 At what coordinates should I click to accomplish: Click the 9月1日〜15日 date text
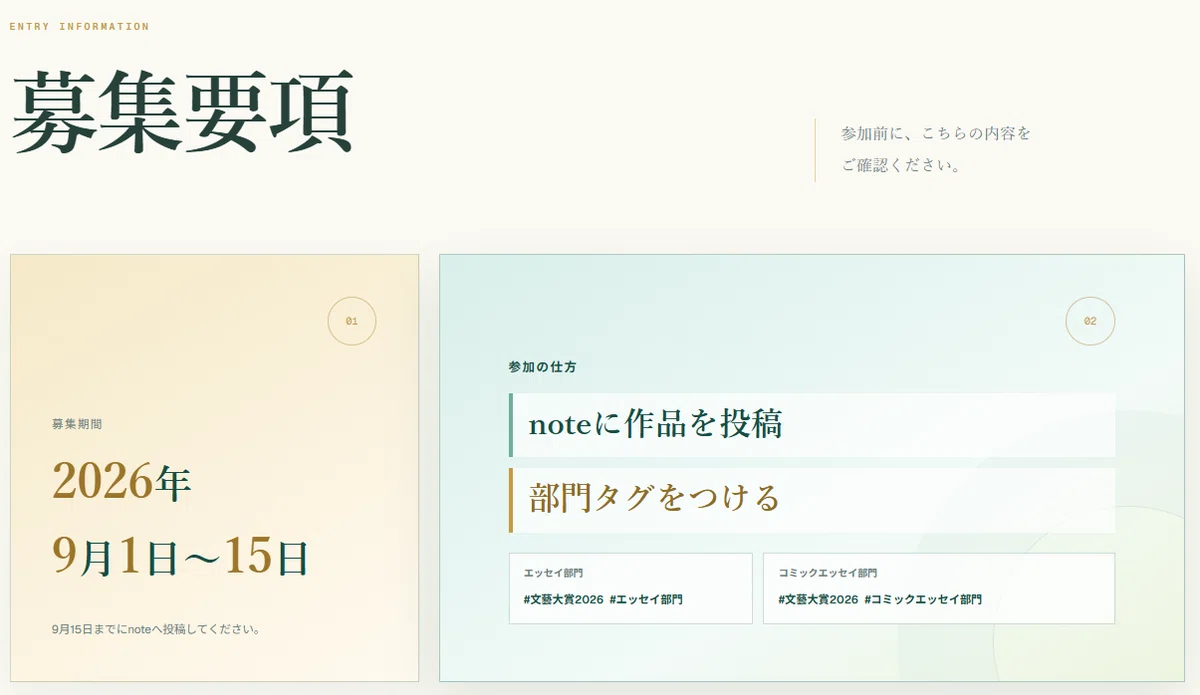coord(180,556)
